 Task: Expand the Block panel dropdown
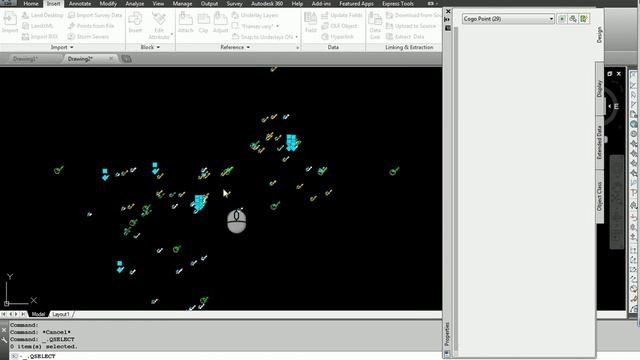click(x=150, y=47)
